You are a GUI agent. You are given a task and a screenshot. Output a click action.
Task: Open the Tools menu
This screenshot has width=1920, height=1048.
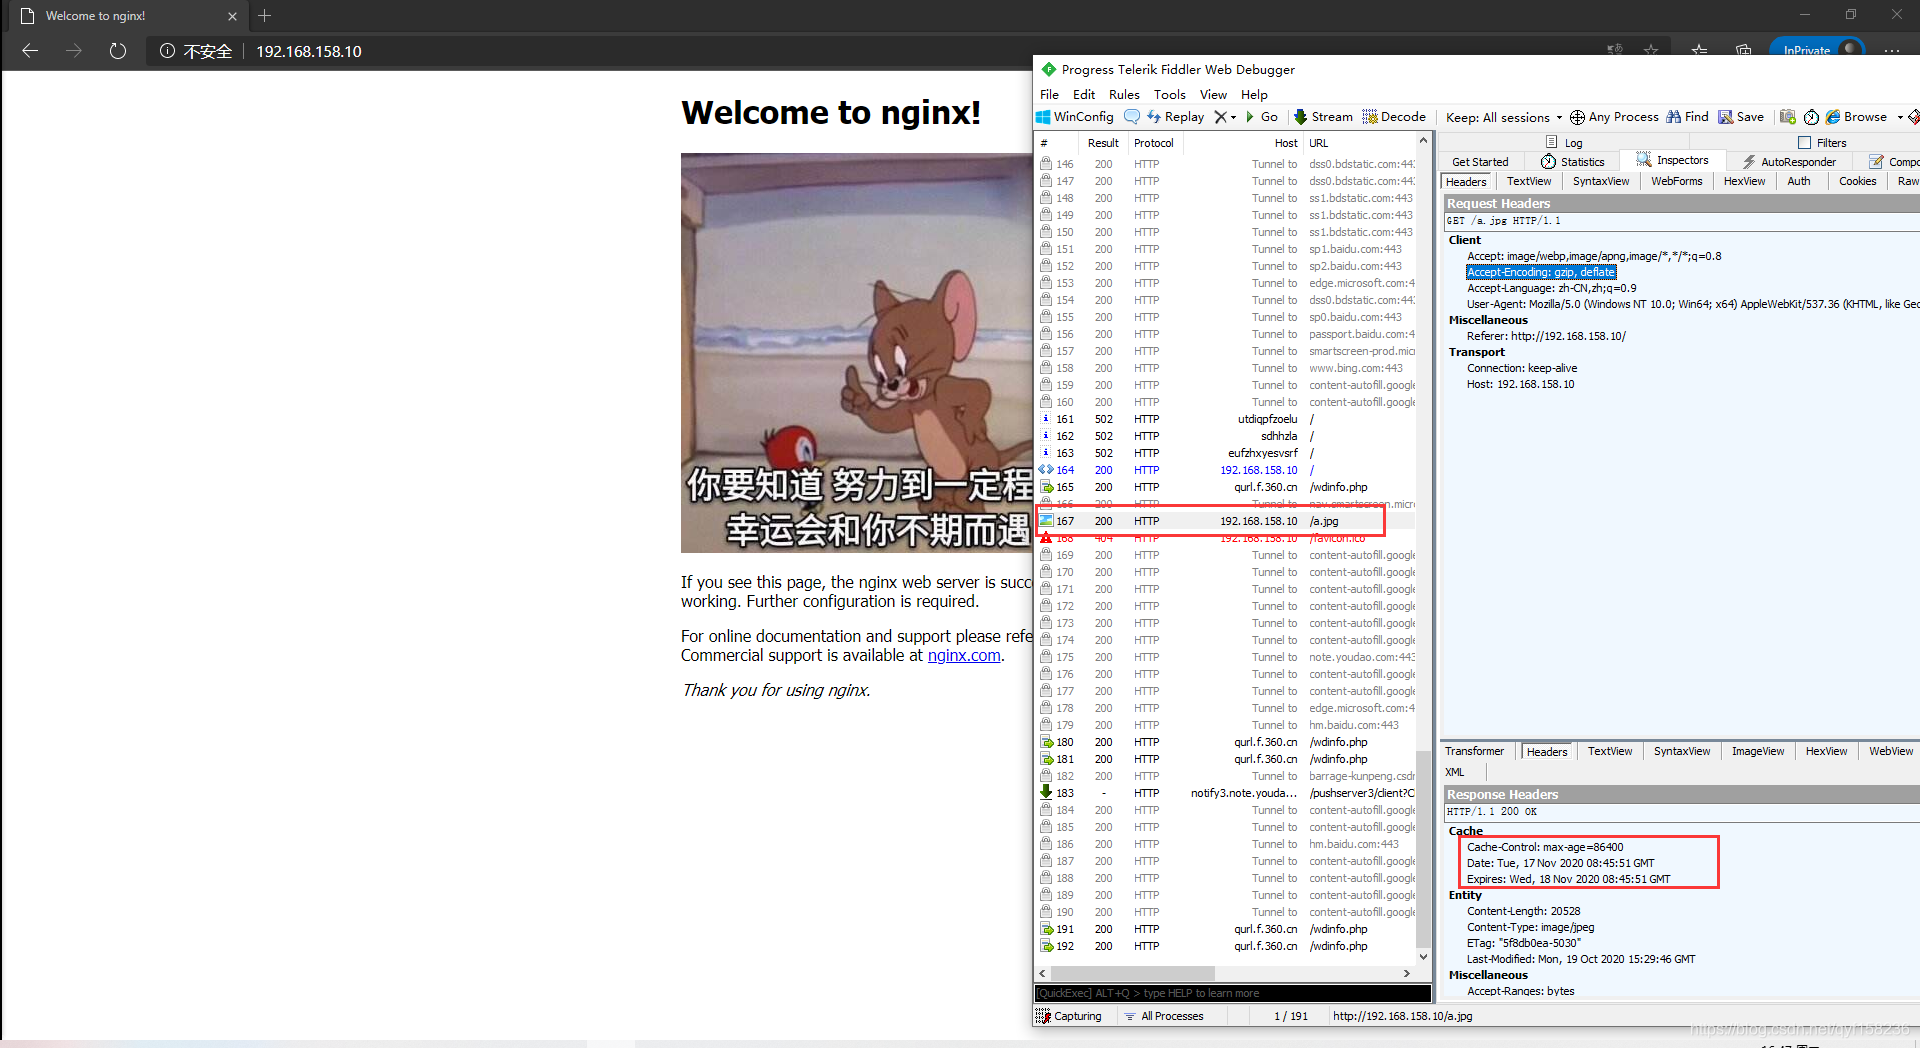pyautogui.click(x=1169, y=94)
